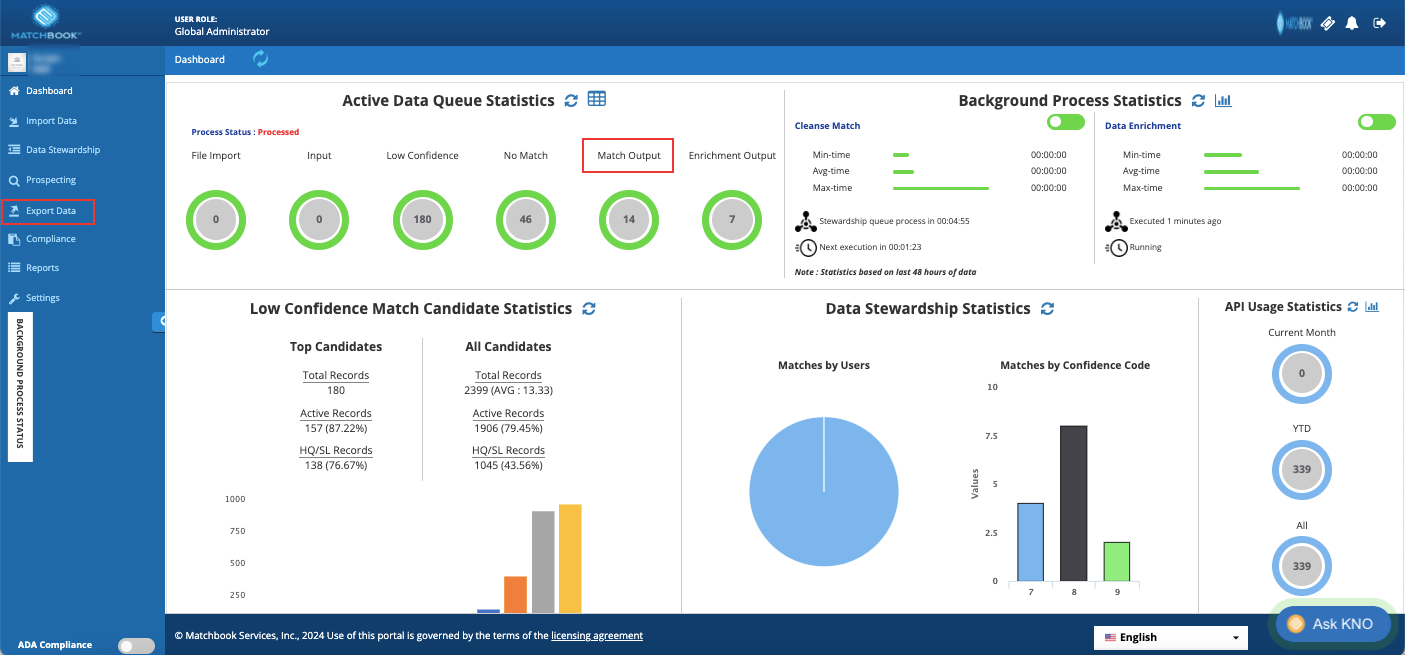
Task: Click the Matches by Users pie chart
Action: click(x=824, y=493)
